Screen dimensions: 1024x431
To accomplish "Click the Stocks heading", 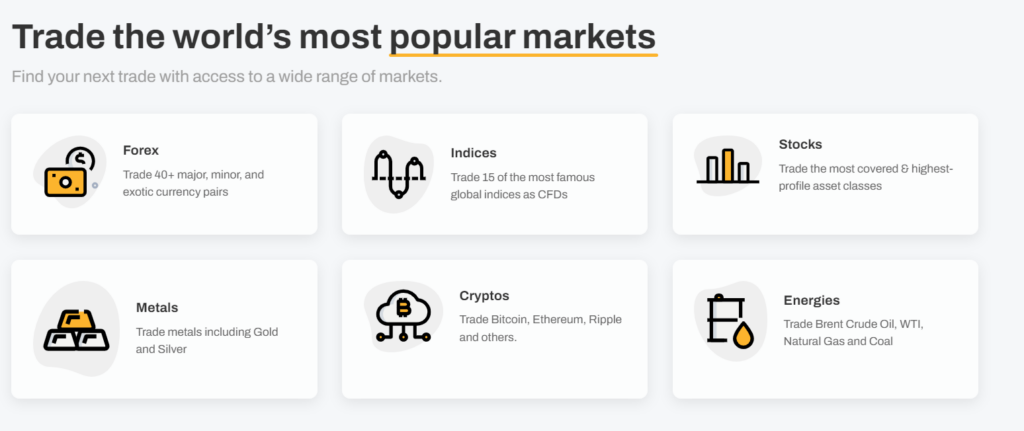I will click(800, 144).
